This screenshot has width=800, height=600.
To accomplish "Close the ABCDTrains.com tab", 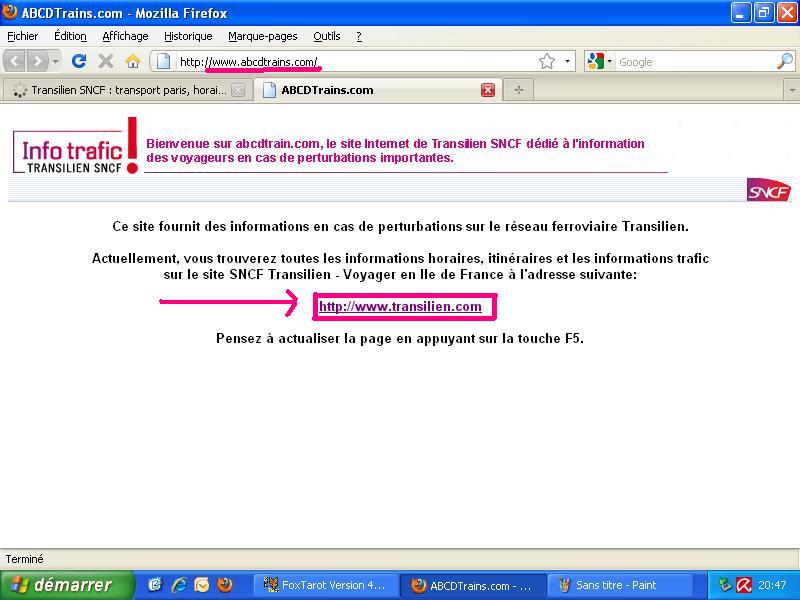I will [488, 89].
